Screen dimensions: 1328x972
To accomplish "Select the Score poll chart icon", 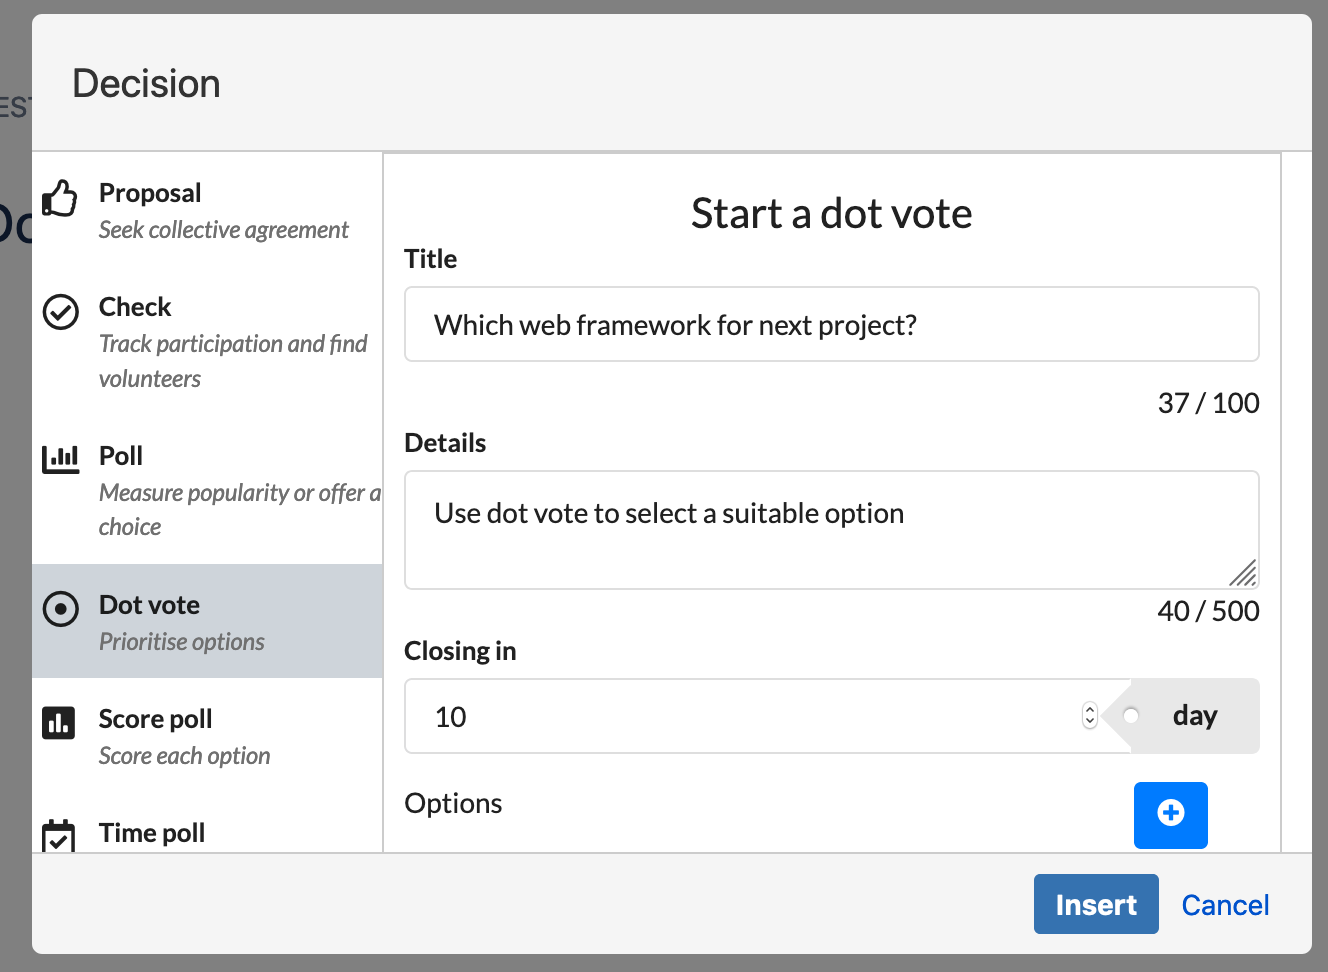I will point(60,721).
